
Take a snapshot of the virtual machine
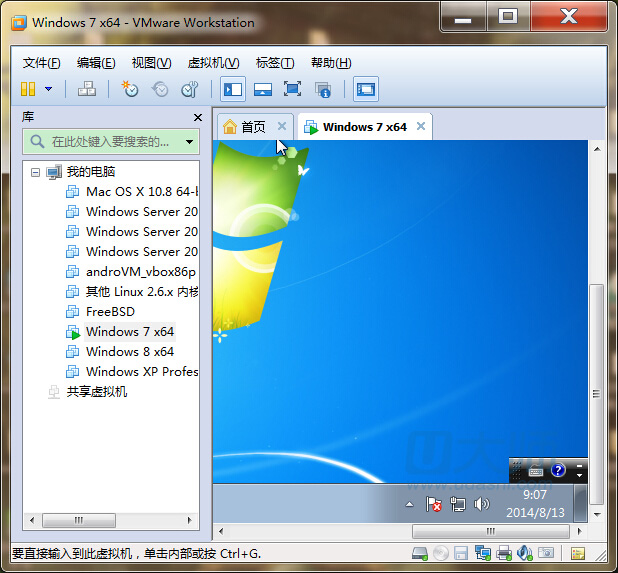(x=130, y=89)
